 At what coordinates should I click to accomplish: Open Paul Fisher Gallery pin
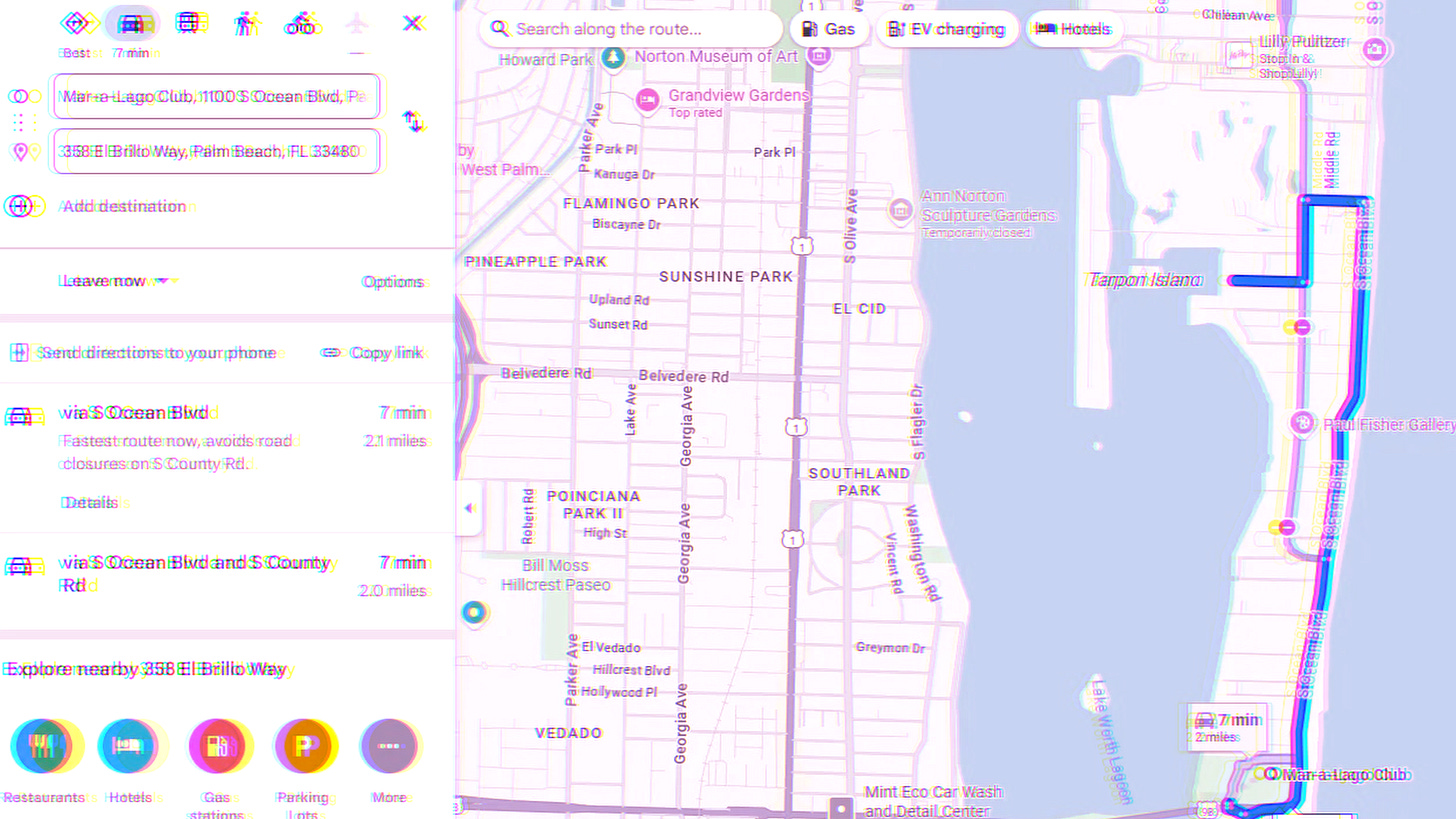pyautogui.click(x=1301, y=424)
